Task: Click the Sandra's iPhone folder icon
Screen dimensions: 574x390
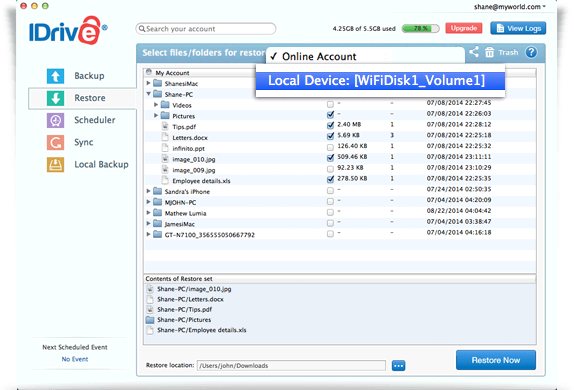Action: 157,191
